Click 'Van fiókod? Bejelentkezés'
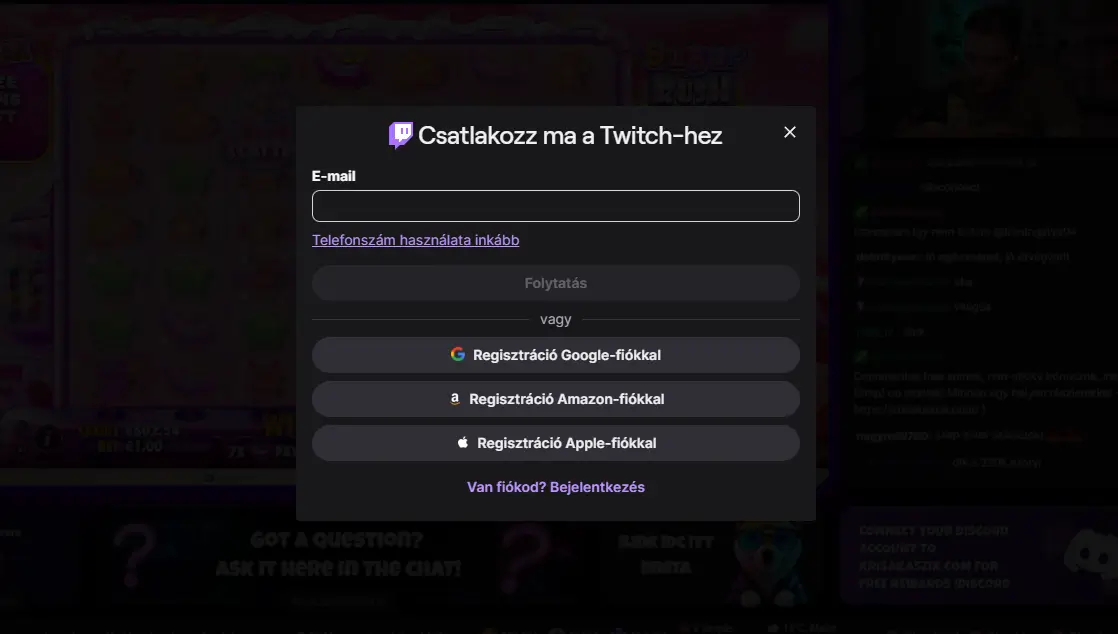 coord(556,487)
